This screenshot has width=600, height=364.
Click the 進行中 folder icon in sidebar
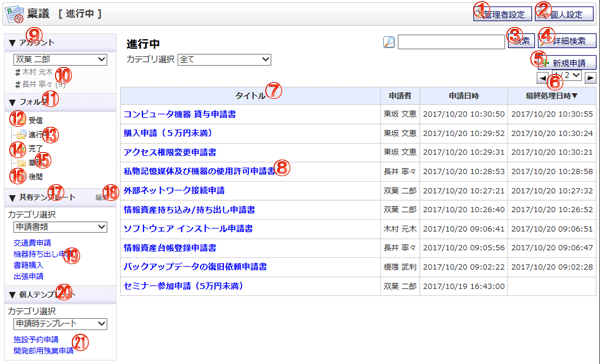21,134
